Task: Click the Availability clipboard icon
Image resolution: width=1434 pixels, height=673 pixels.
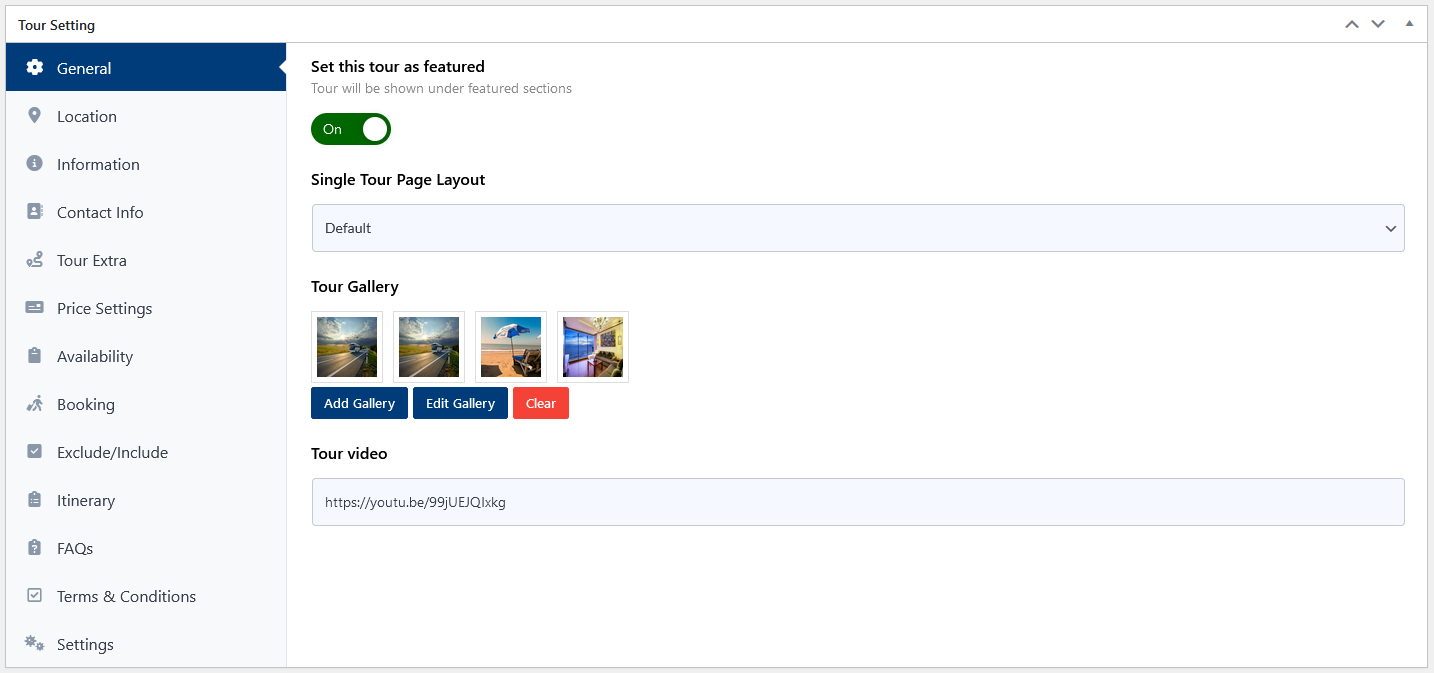Action: click(x=35, y=356)
